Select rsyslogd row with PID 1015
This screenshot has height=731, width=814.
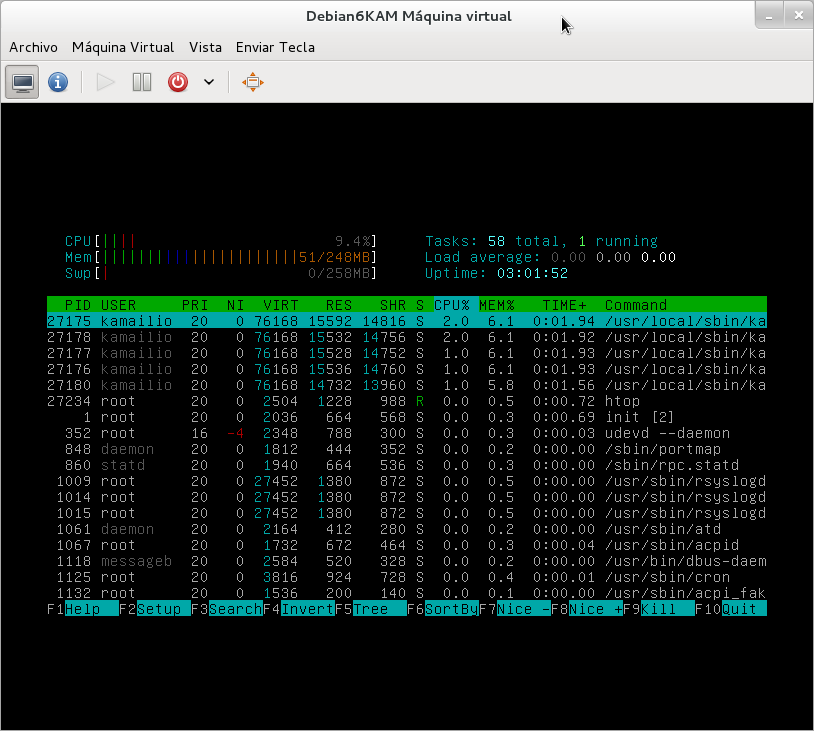(406, 513)
